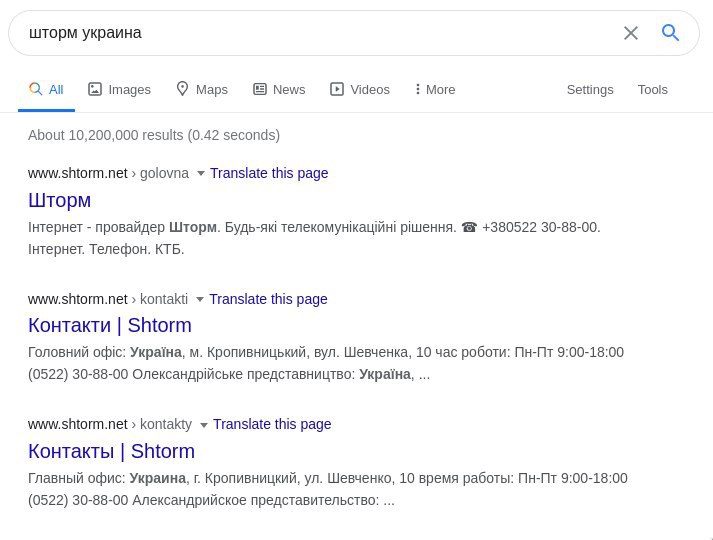Expand dropdown arrow next to kontakti result

coord(200,300)
